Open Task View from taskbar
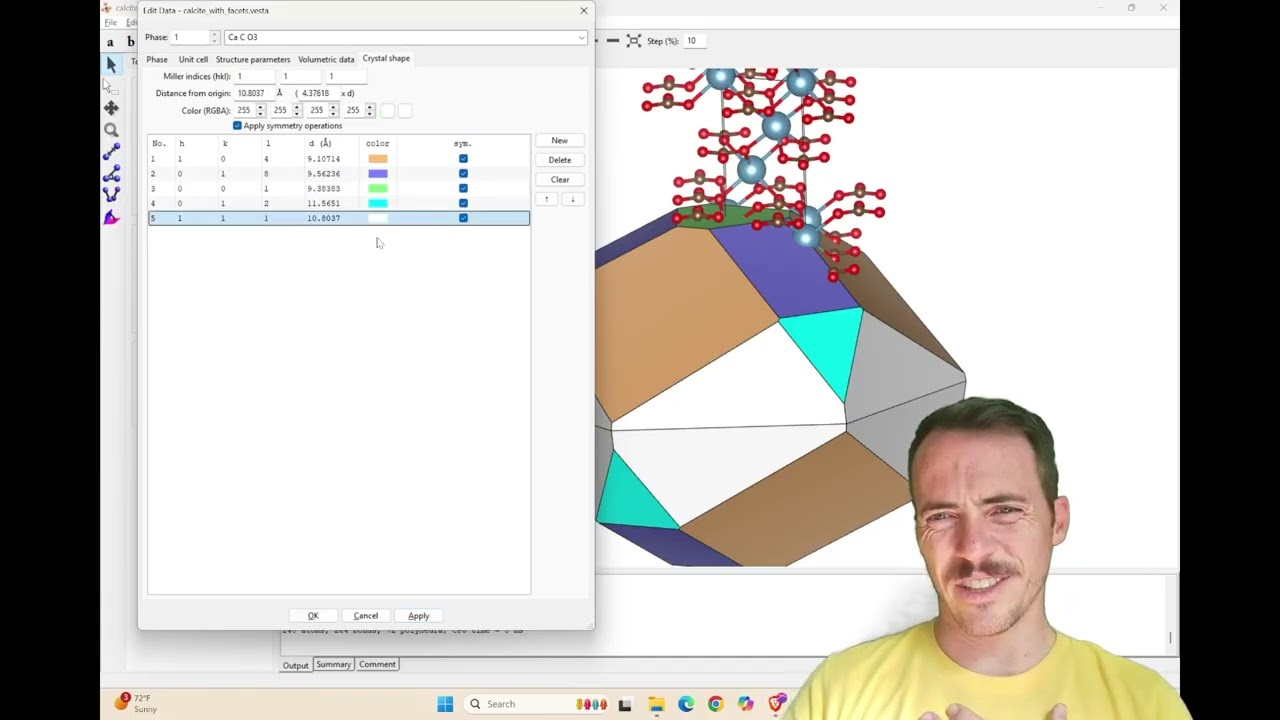This screenshot has height=720, width=1280. pos(625,704)
